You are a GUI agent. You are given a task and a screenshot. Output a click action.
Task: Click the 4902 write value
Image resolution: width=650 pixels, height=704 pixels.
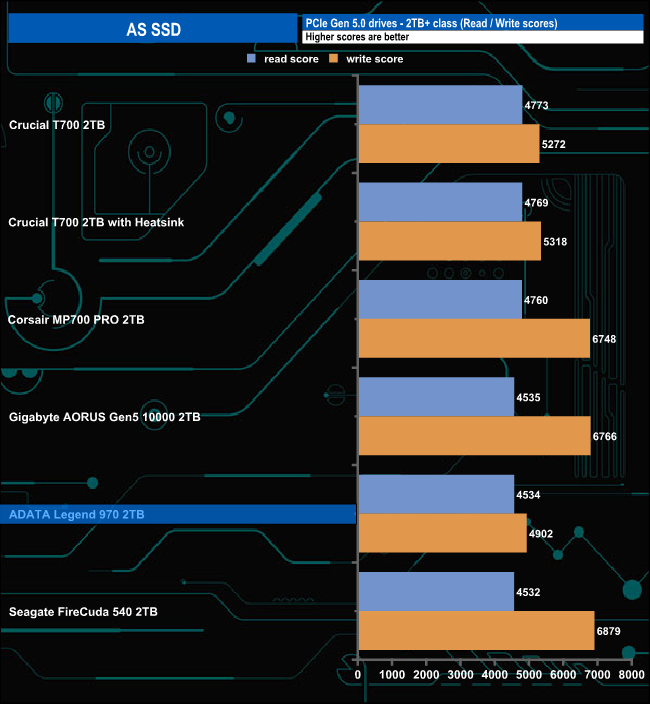point(541,534)
